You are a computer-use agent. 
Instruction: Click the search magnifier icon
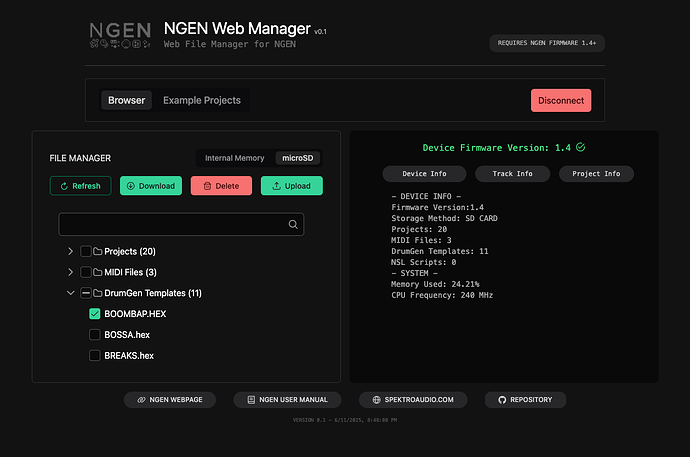pyautogui.click(x=293, y=225)
